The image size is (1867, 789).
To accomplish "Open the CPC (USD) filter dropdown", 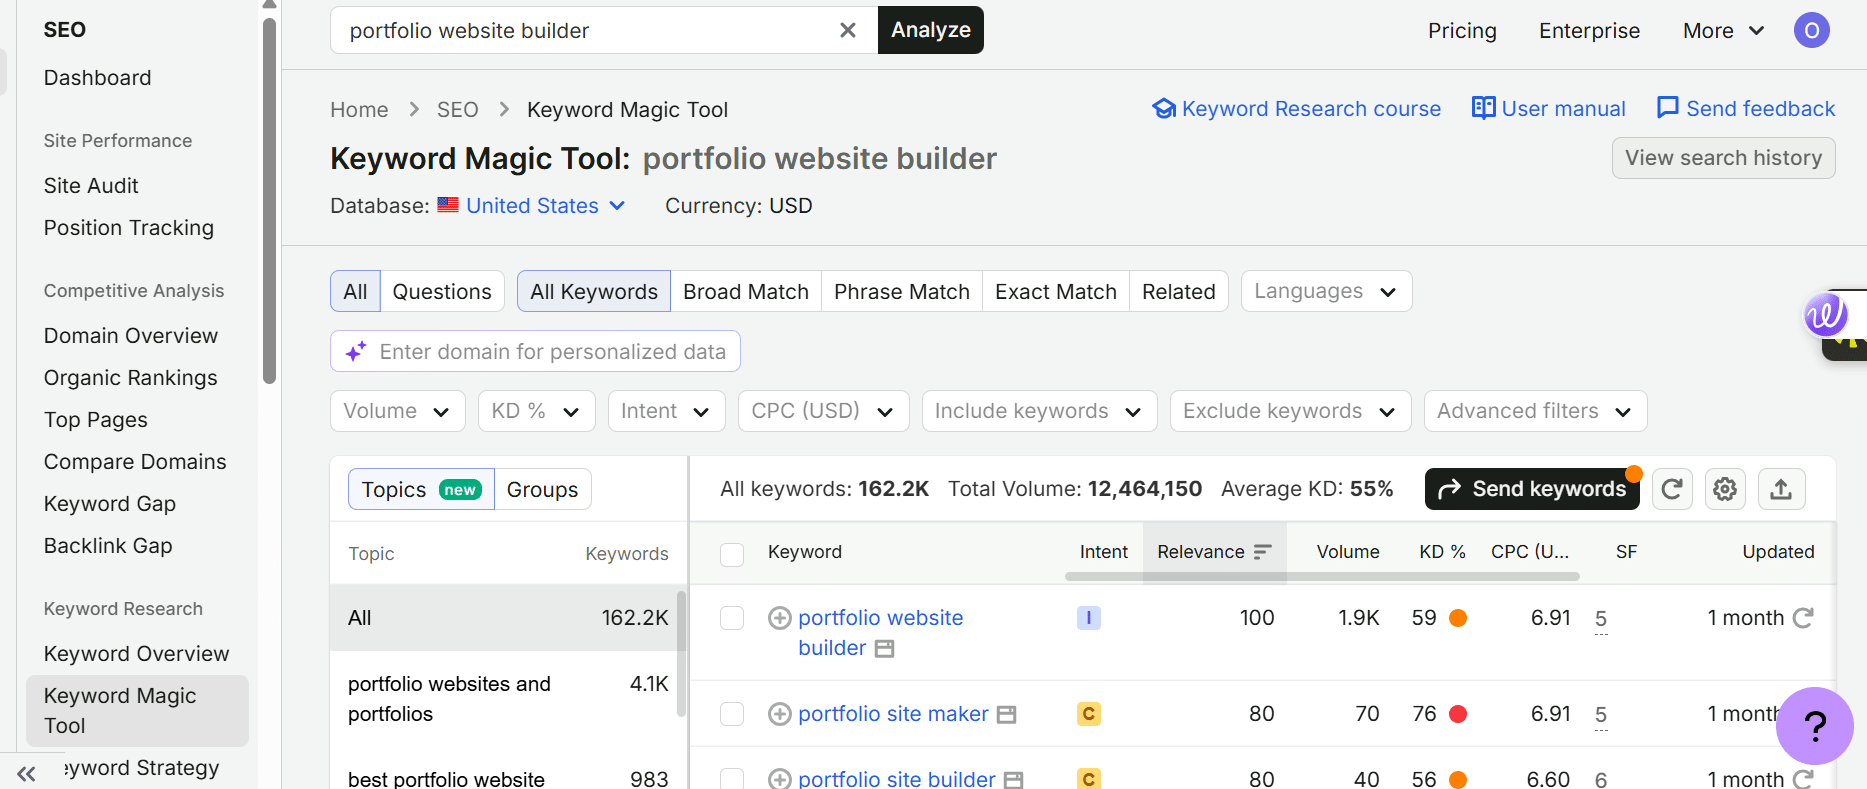I will tap(823, 411).
